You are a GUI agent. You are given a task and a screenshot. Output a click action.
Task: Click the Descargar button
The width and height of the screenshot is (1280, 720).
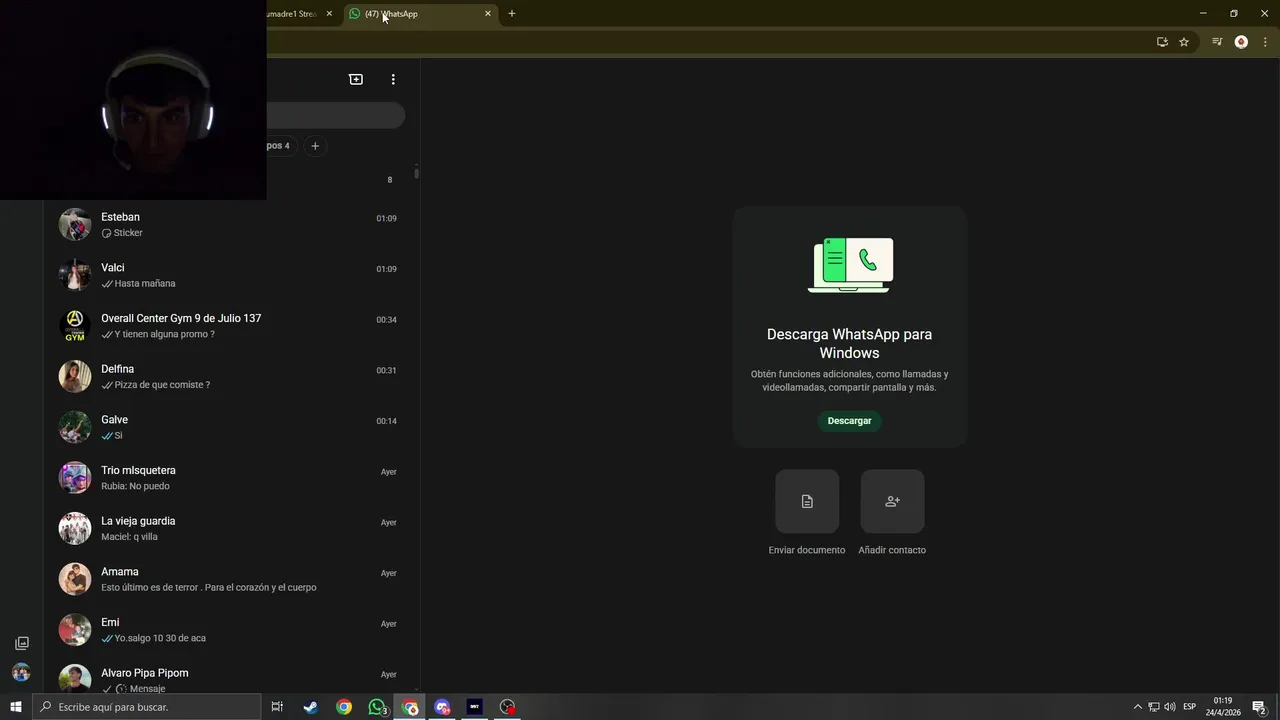[849, 421]
